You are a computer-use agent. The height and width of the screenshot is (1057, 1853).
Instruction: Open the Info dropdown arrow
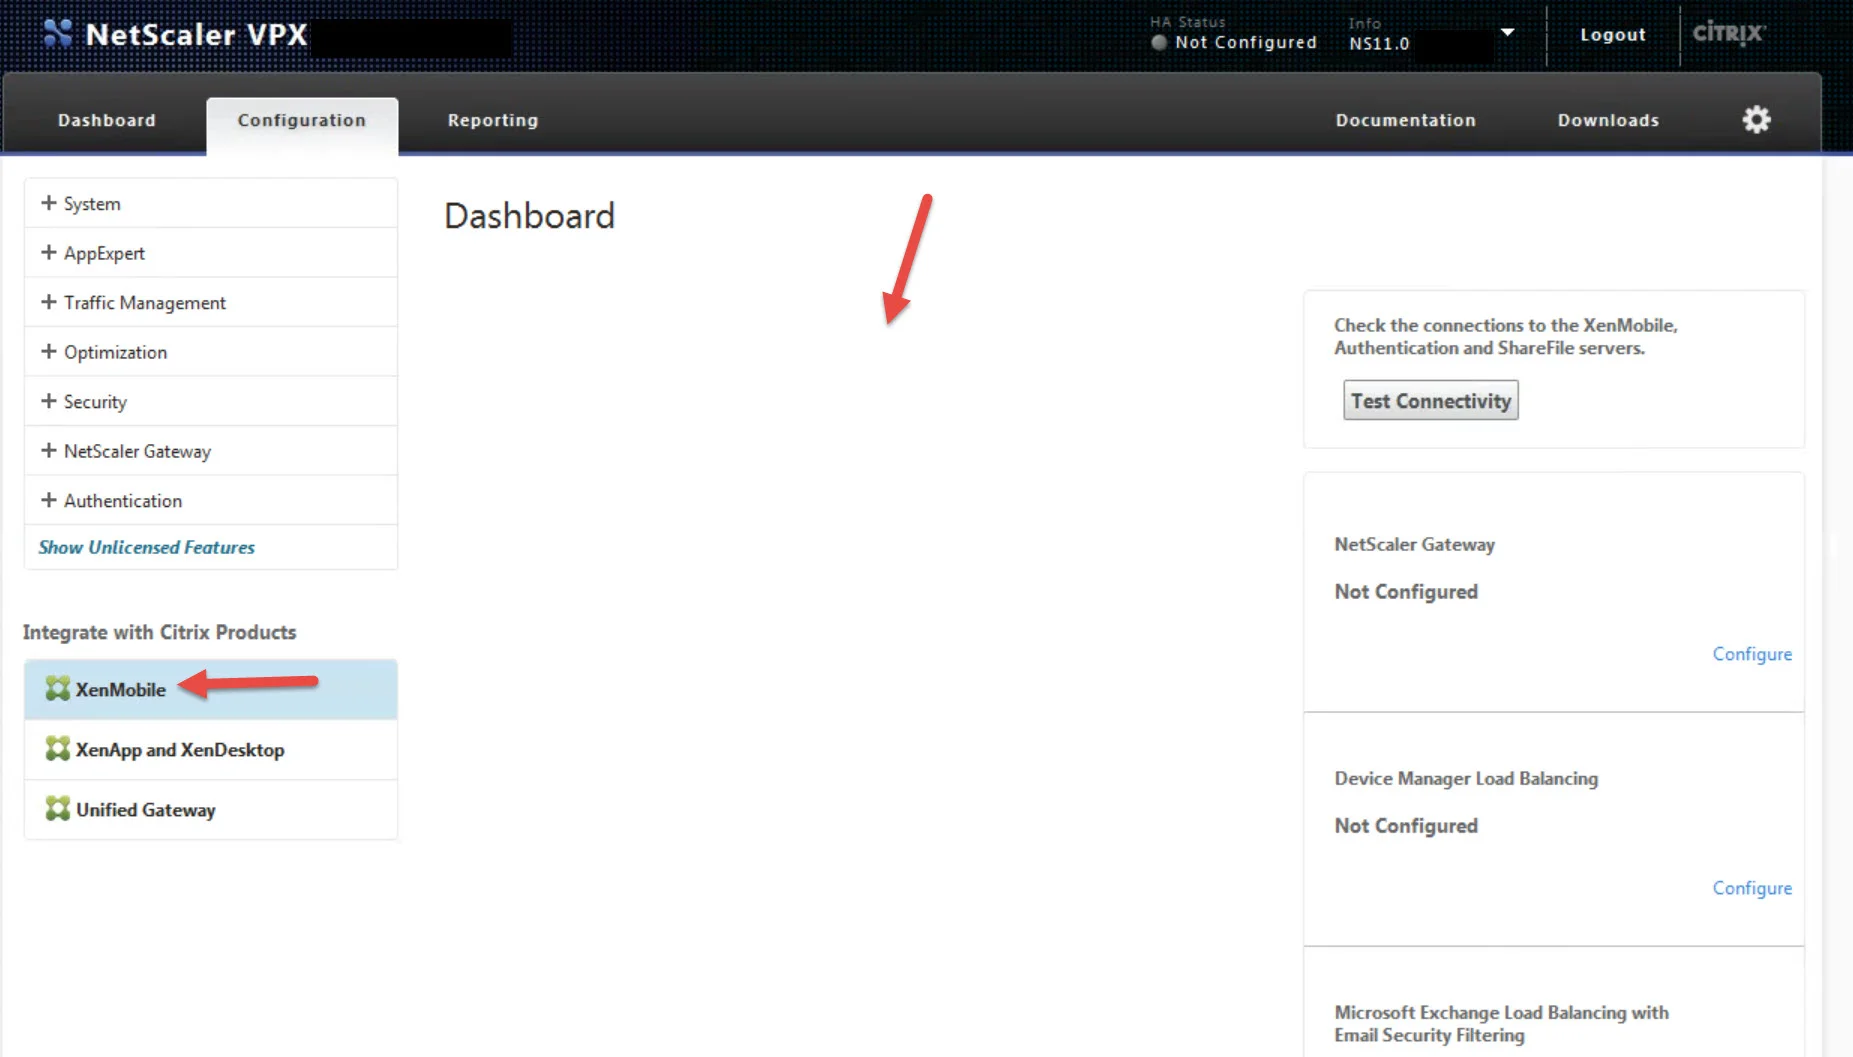[x=1507, y=33]
